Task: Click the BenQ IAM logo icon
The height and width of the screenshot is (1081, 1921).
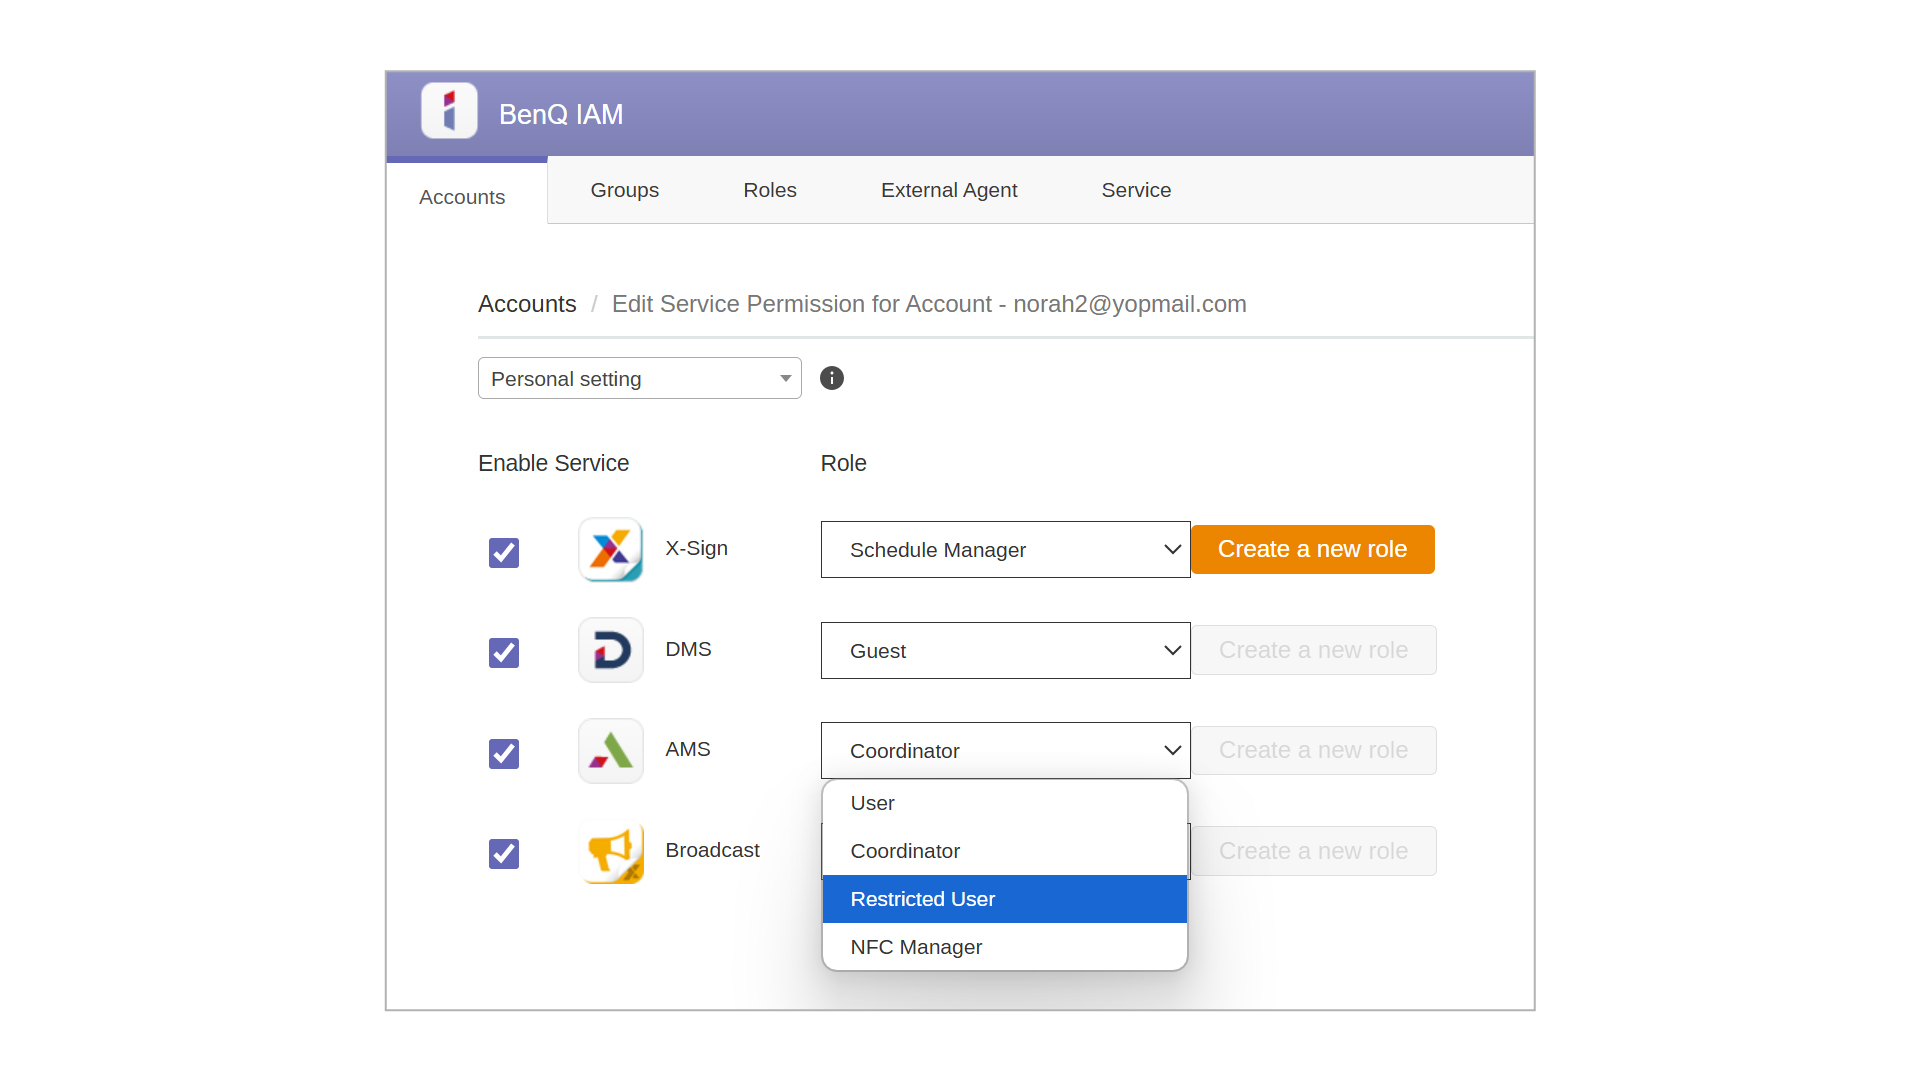Action: [x=449, y=110]
